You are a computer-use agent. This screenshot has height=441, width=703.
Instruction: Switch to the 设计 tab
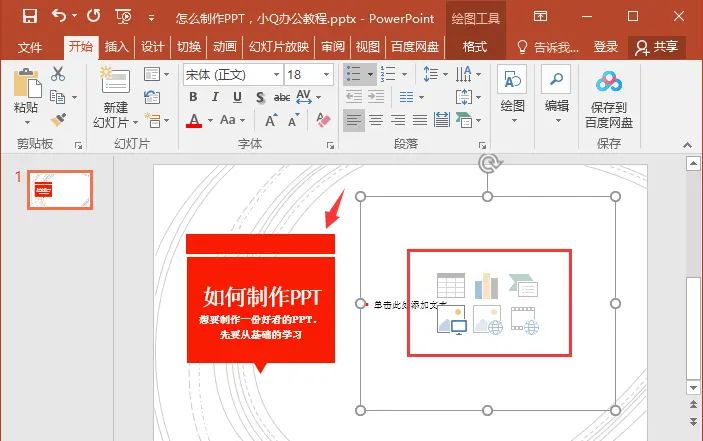(152, 46)
